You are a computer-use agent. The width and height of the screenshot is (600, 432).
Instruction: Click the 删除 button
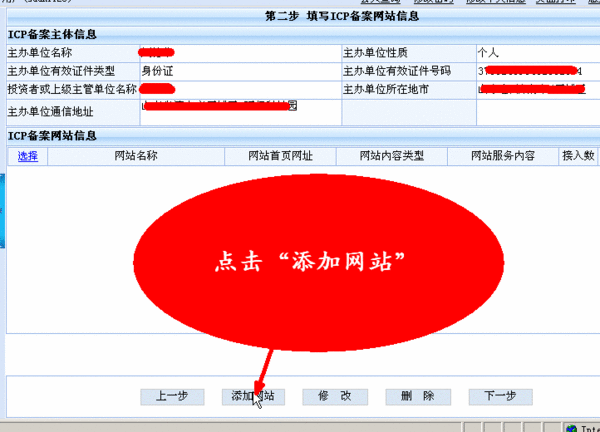point(418,397)
